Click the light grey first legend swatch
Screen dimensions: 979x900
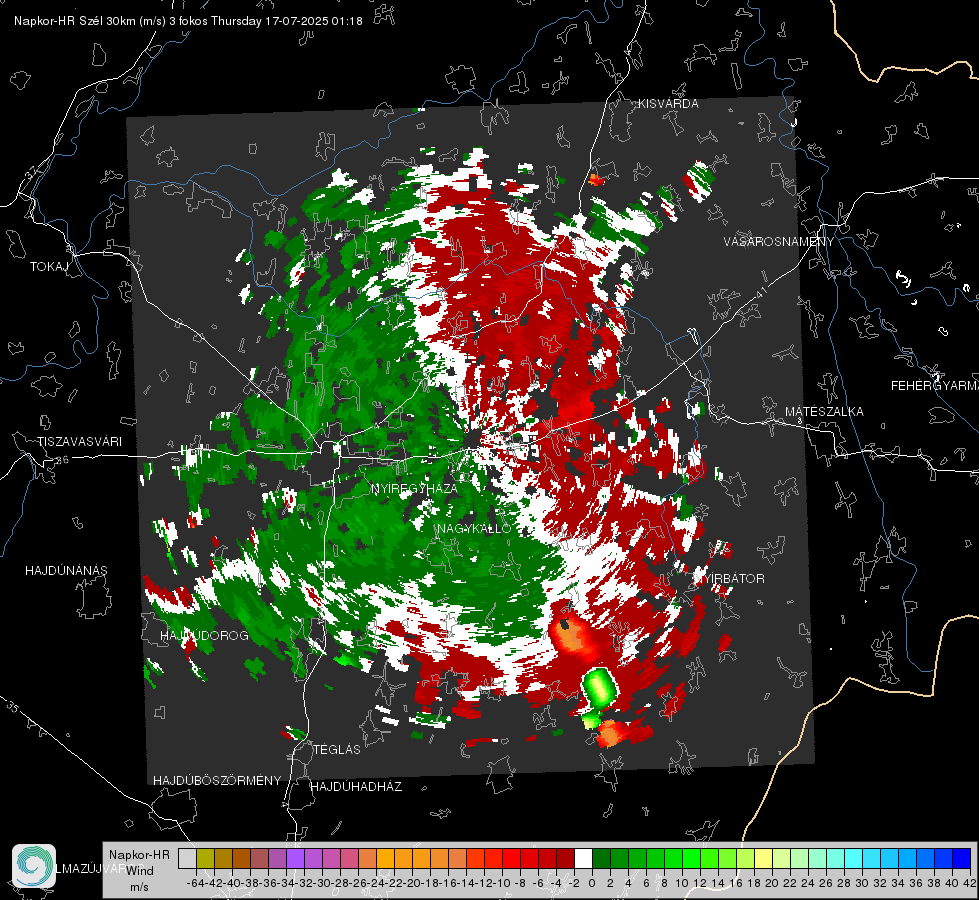point(187,858)
